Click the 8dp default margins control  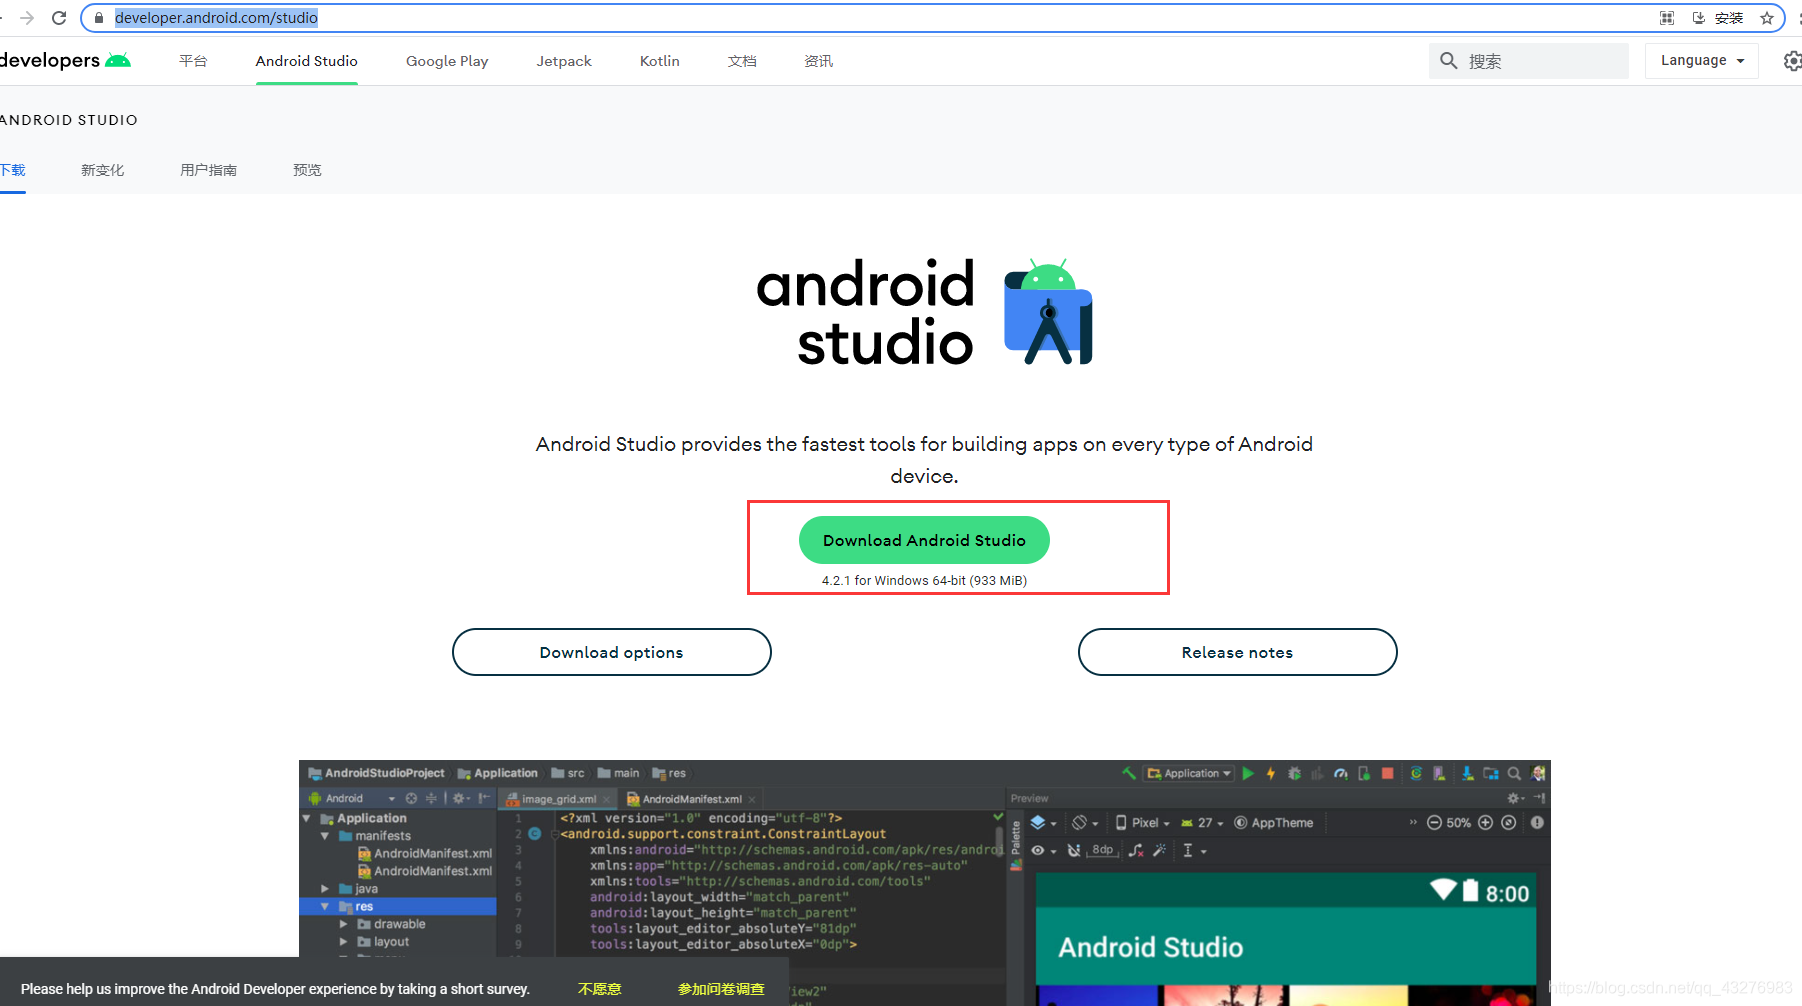(x=1103, y=850)
